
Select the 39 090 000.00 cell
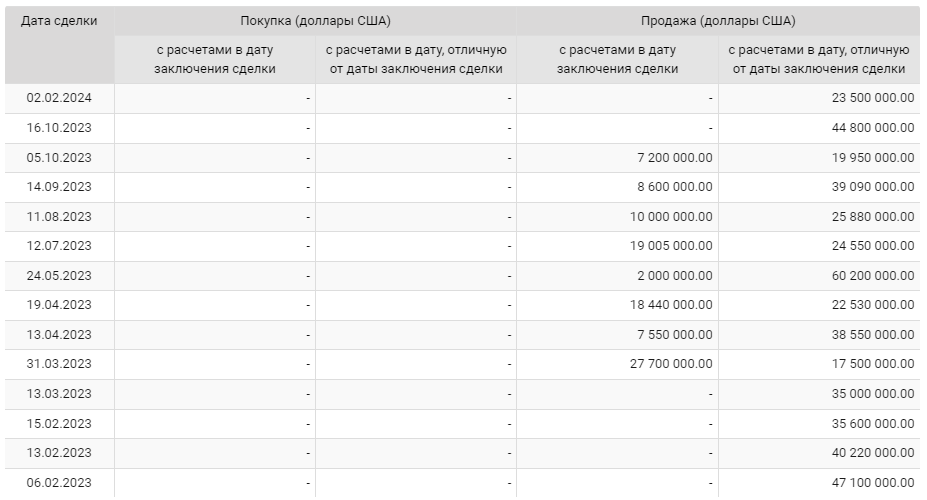(x=873, y=187)
